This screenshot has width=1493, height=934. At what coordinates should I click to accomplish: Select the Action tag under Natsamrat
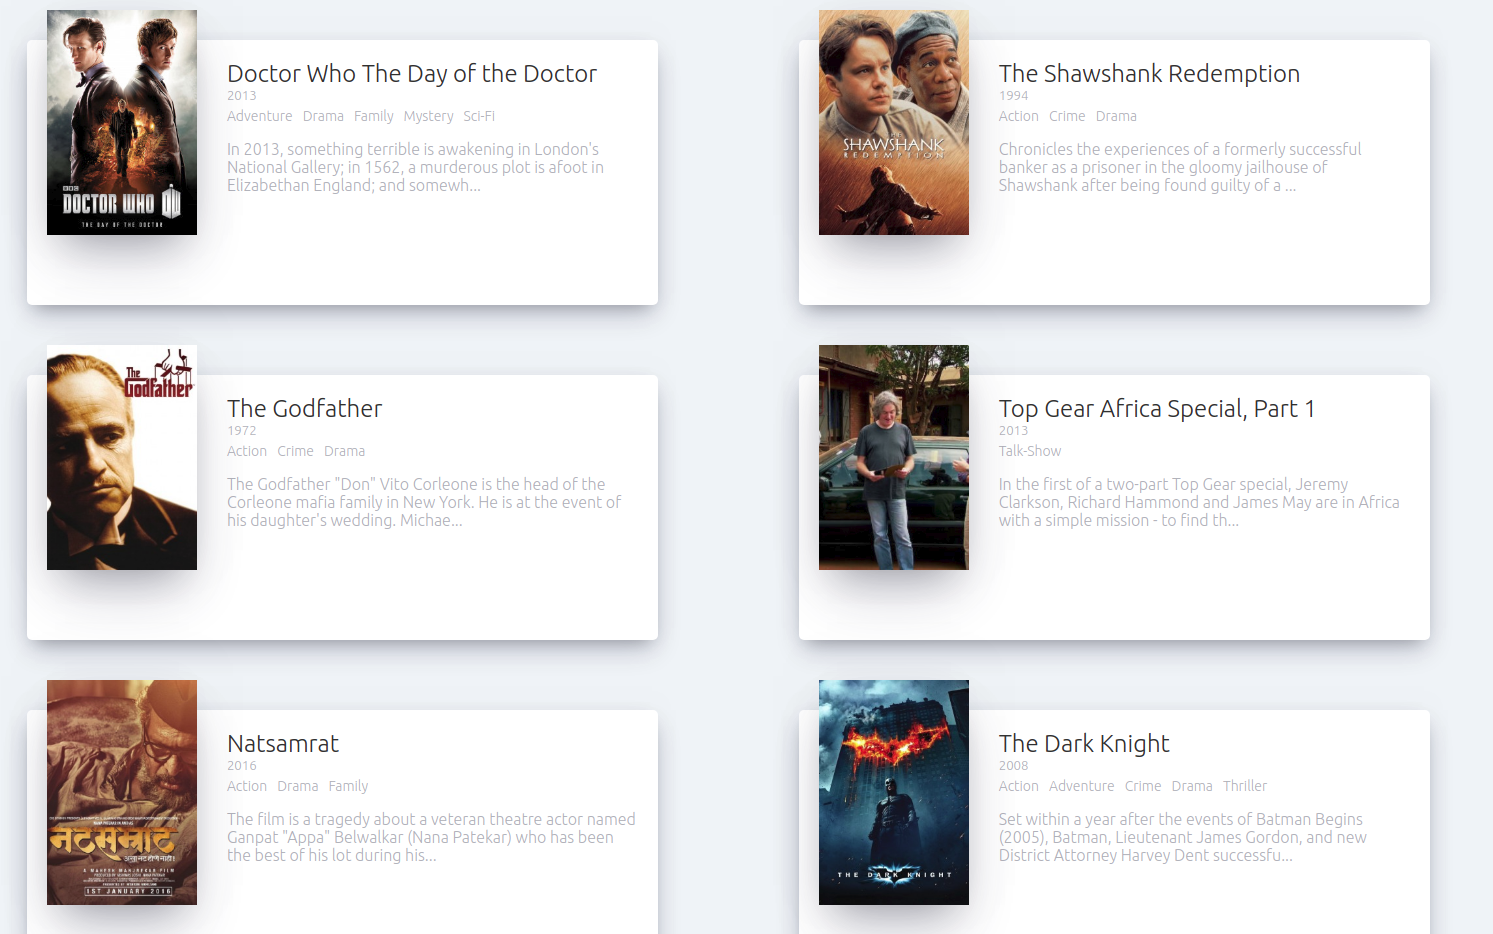[247, 786]
